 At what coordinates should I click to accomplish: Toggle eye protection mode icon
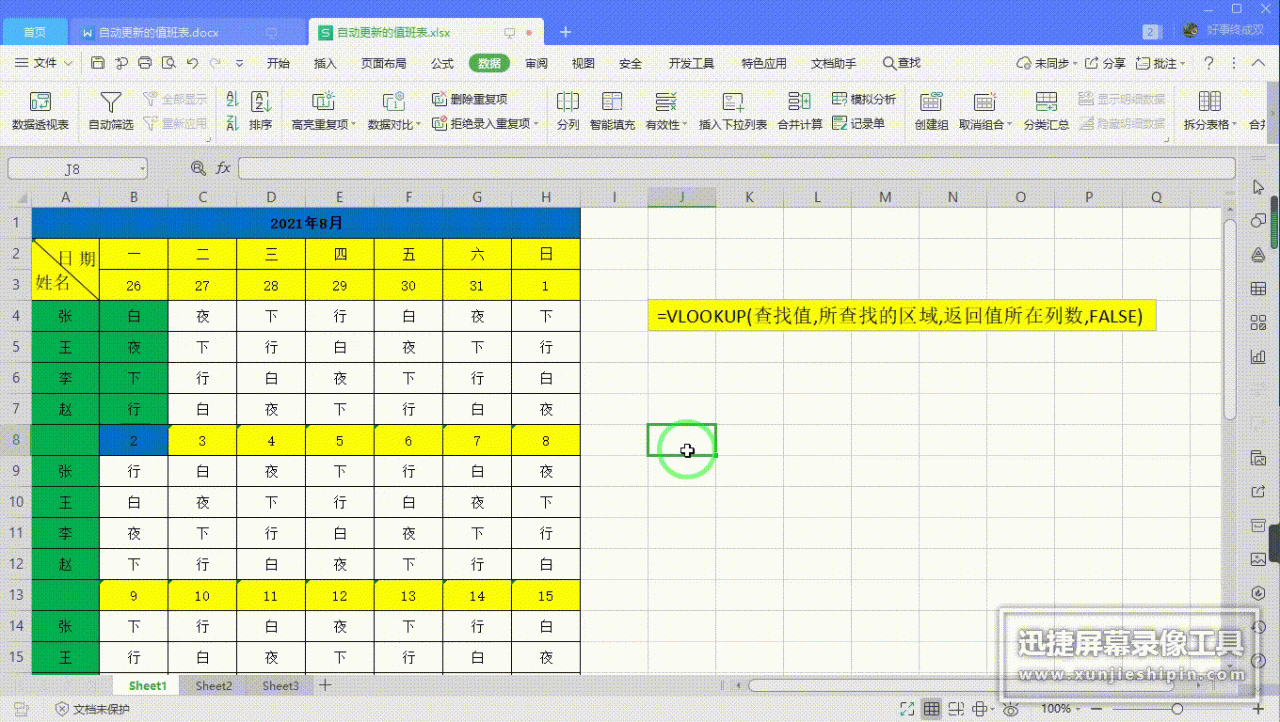[1011, 709]
